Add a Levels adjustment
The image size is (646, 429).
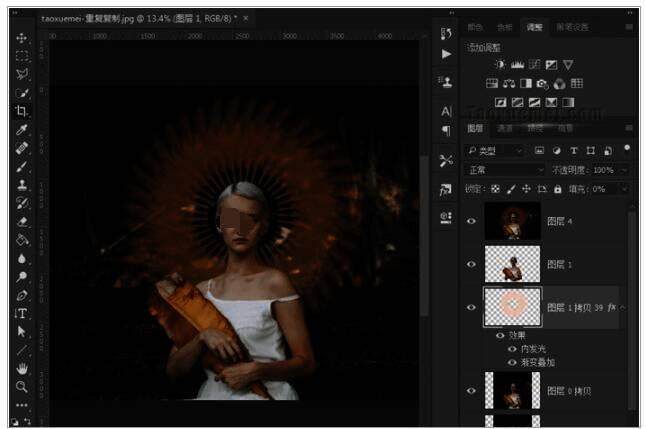pos(517,65)
